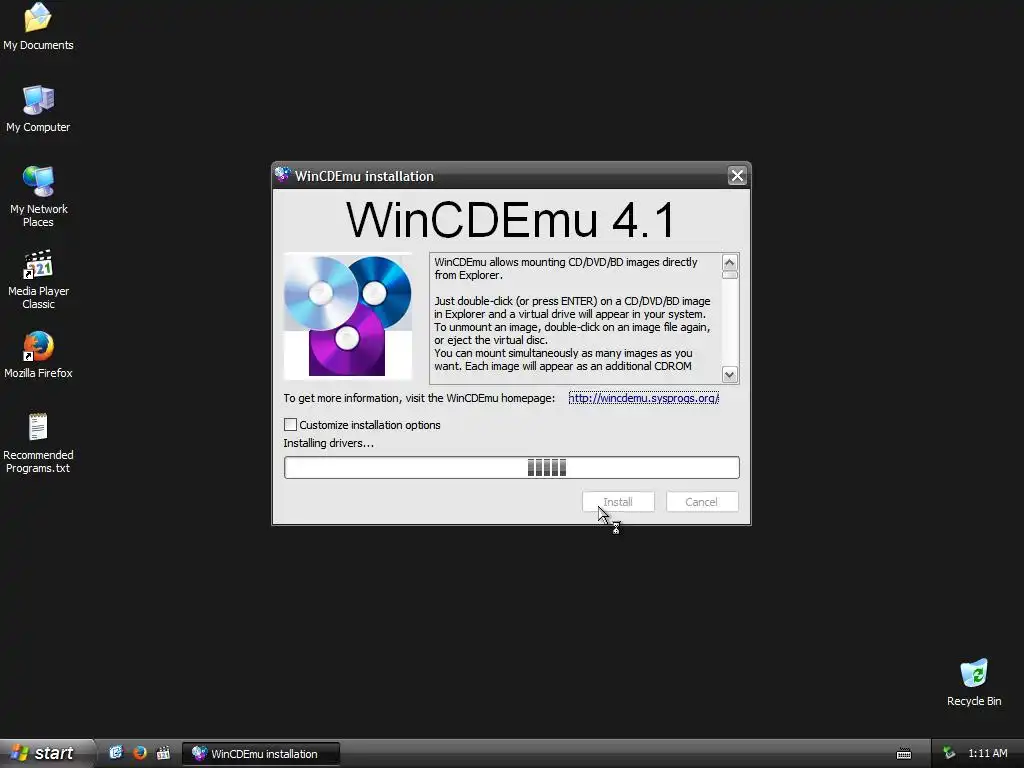Click the Cancel button
The width and height of the screenshot is (1024, 768).
(702, 502)
